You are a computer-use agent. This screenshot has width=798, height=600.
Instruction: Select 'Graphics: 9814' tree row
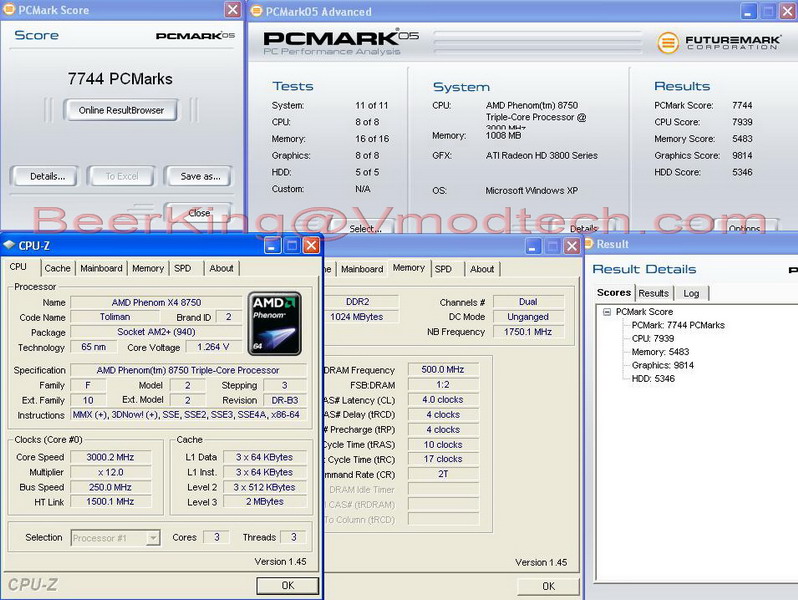coord(663,365)
